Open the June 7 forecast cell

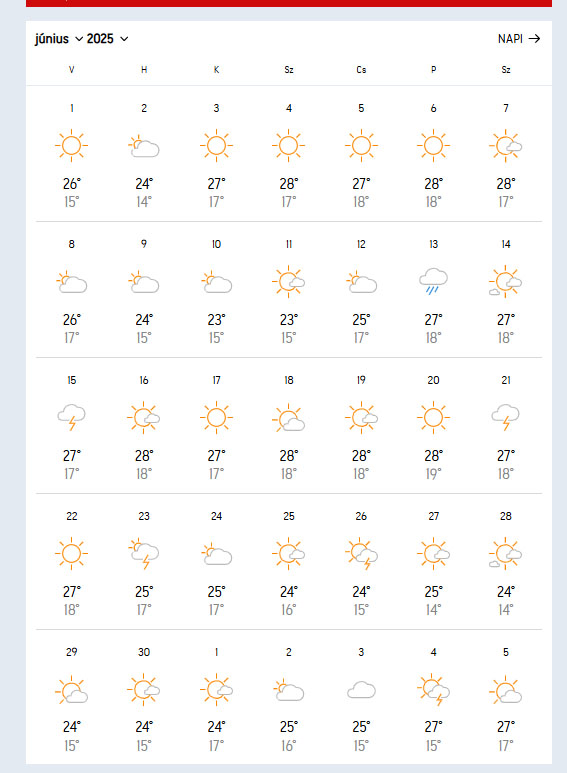click(506, 155)
